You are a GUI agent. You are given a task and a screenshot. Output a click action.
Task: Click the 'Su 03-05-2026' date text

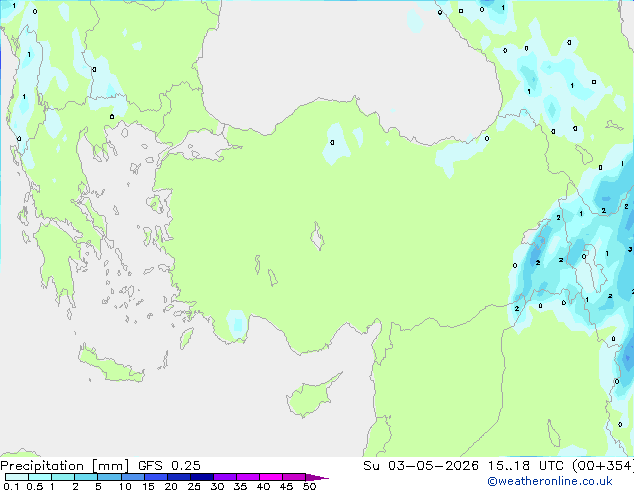click(421, 466)
